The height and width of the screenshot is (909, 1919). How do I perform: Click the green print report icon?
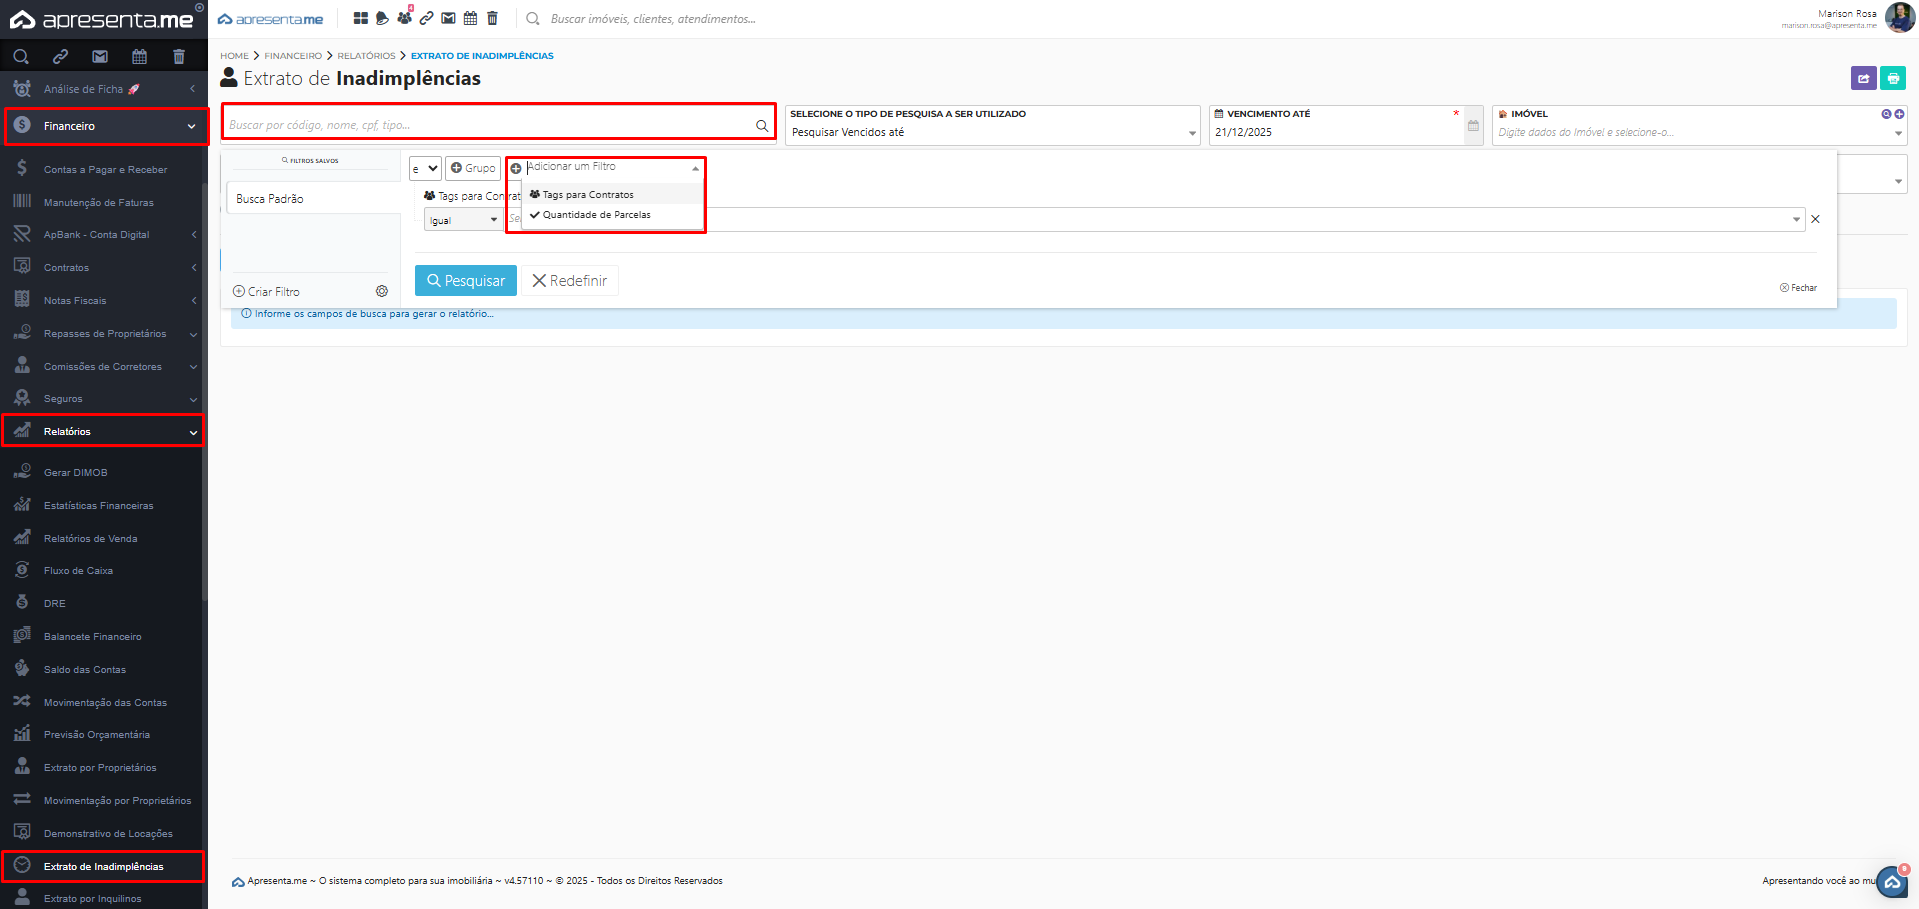(1892, 78)
